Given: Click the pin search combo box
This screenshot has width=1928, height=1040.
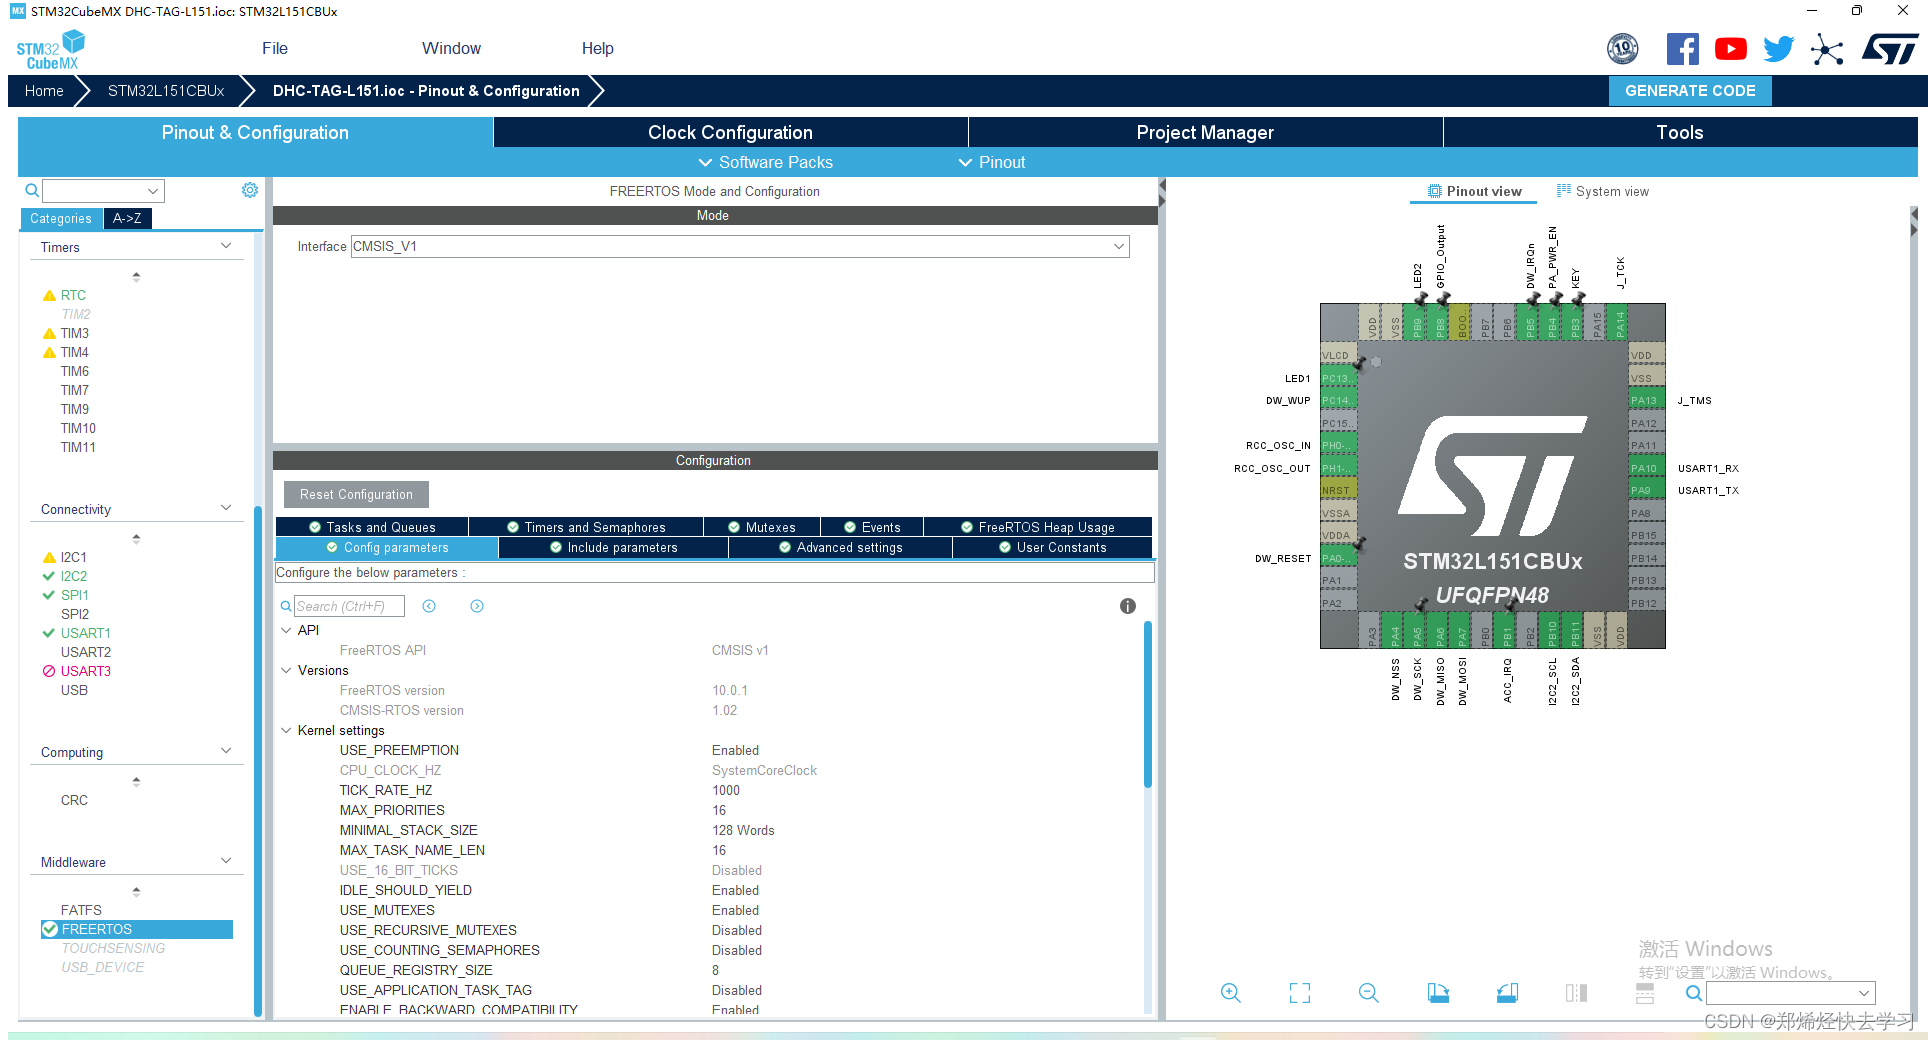Looking at the screenshot, I should 1790,993.
